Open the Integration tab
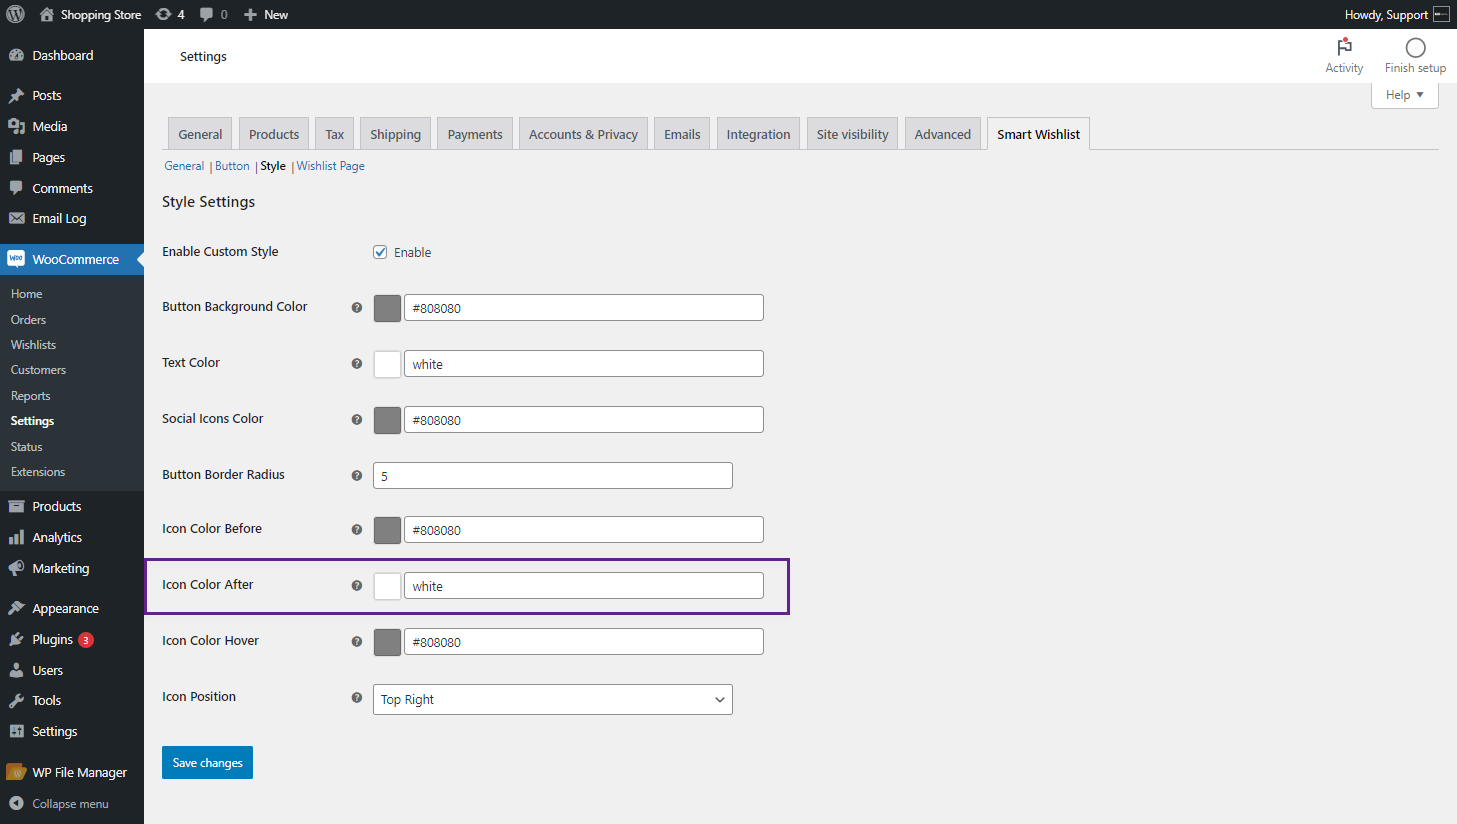The image size is (1457, 824). [758, 134]
